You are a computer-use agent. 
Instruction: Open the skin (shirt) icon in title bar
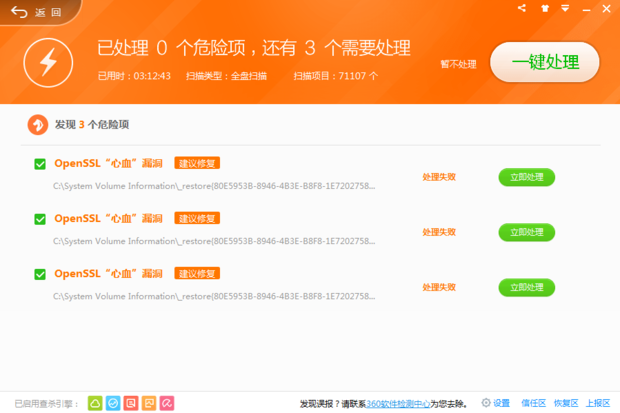tap(545, 8)
